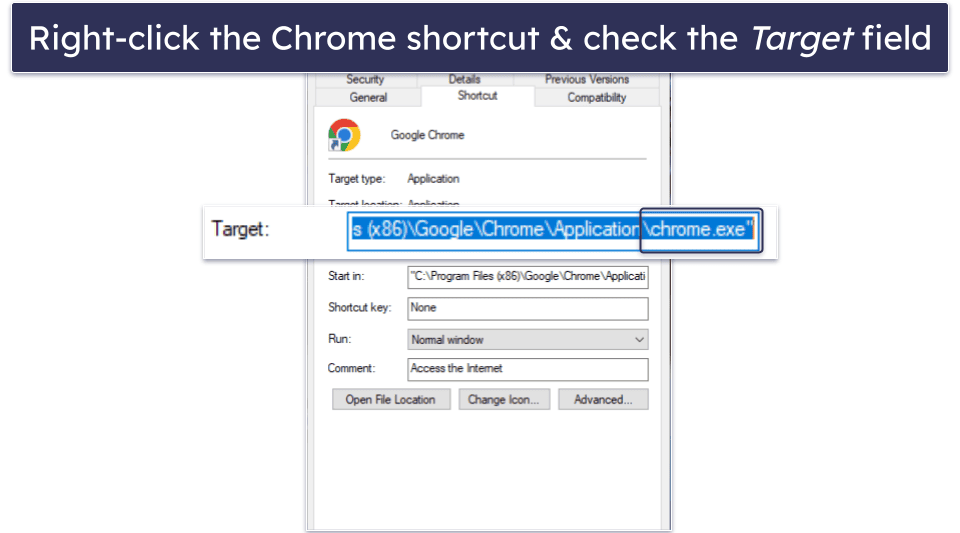Image resolution: width=960 pixels, height=533 pixels.
Task: Click the Run: label
Action: click(x=340, y=339)
